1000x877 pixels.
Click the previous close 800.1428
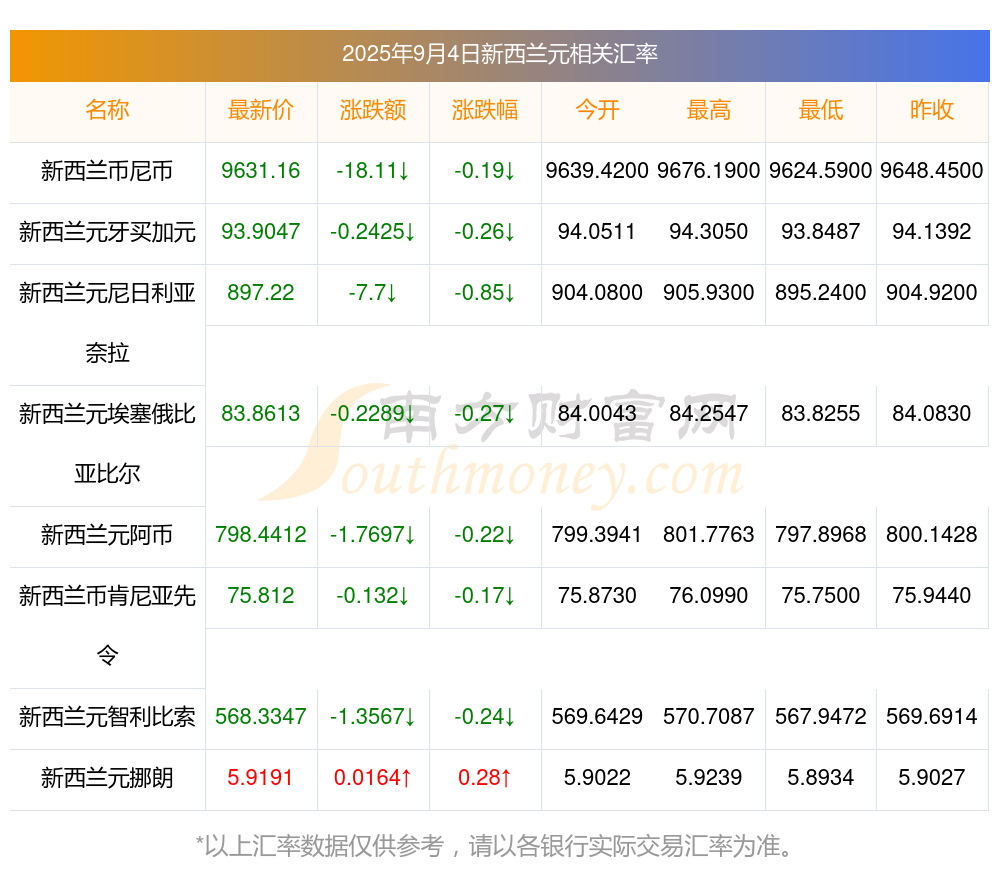pos(932,534)
